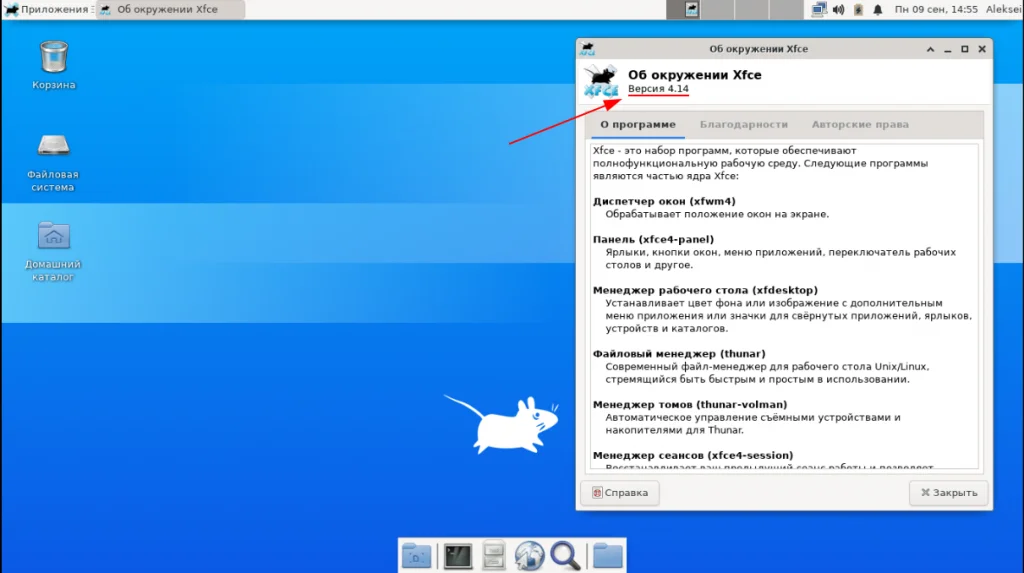Click the Файловый менеджер (thunar) heading
This screenshot has width=1024, height=573.
pyautogui.click(x=679, y=353)
